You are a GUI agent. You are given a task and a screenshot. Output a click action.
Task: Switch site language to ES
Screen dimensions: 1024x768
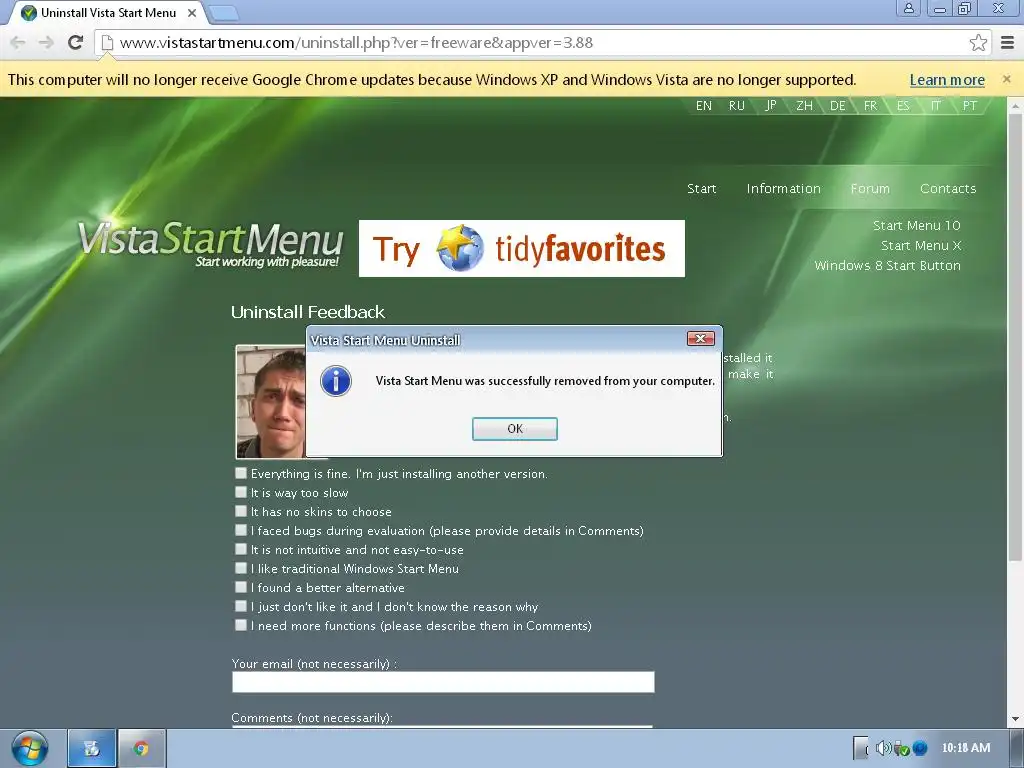[903, 105]
